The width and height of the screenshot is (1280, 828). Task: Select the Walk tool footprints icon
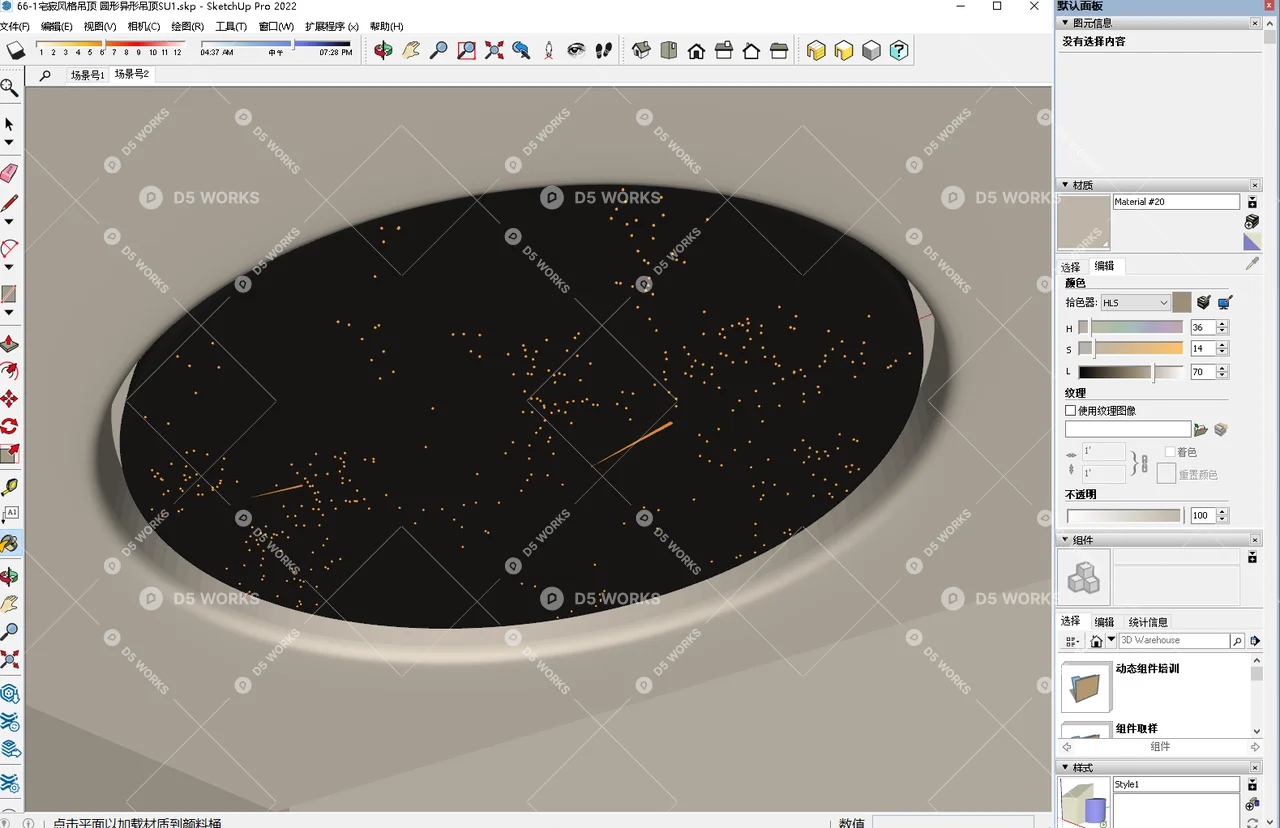click(x=603, y=50)
